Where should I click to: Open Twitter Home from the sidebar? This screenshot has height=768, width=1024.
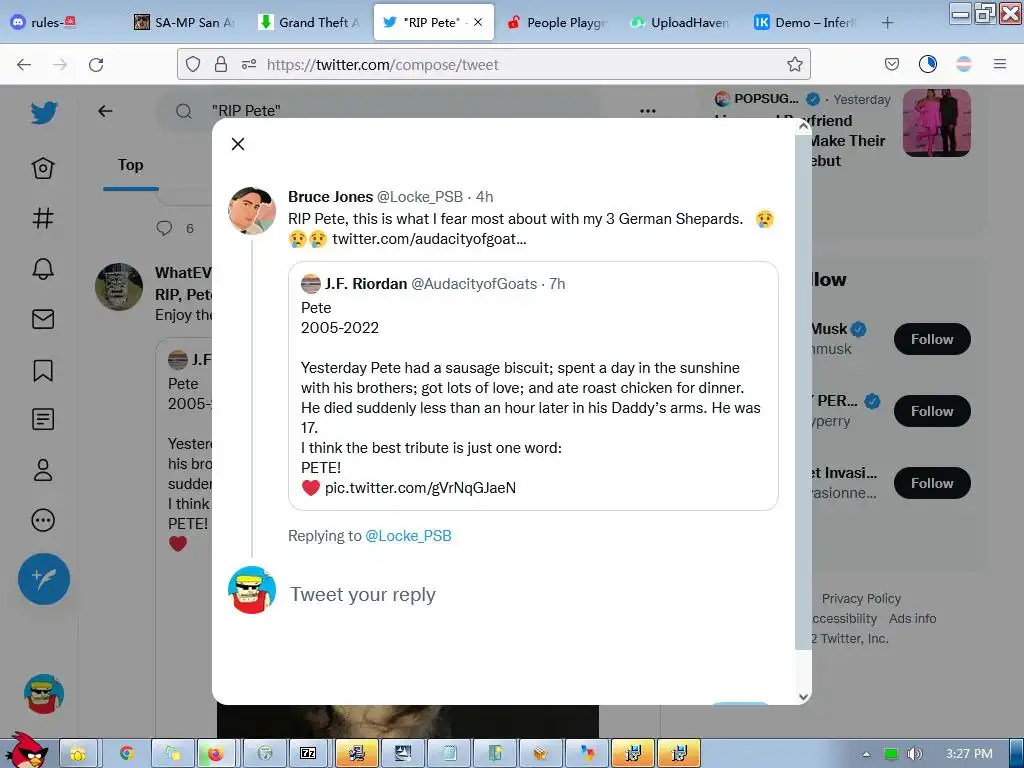pyautogui.click(x=43, y=168)
